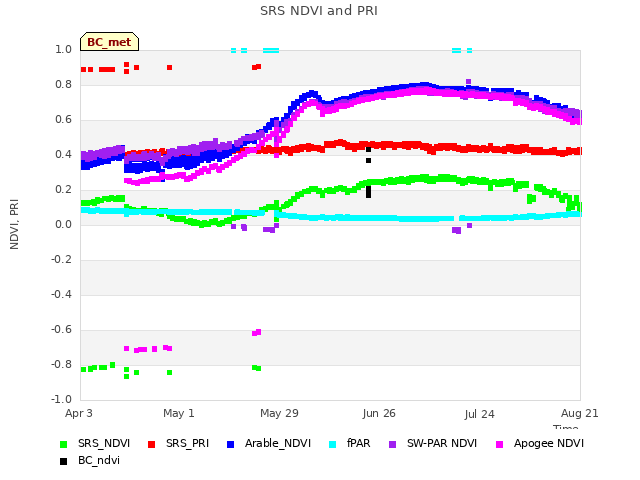Click the chart title SRS NDVI and PRI
640x480 pixels.
pos(319,11)
